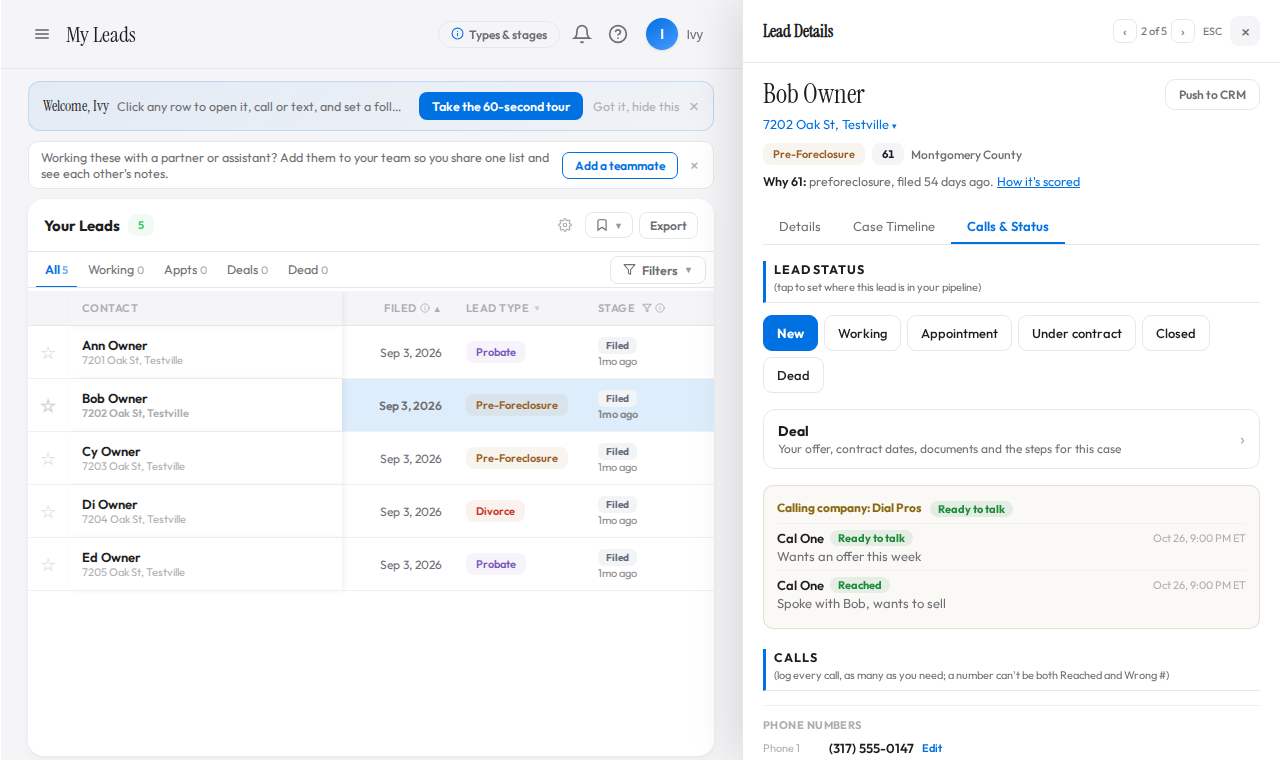Expand the Lead Type column dropdown

tap(537, 308)
